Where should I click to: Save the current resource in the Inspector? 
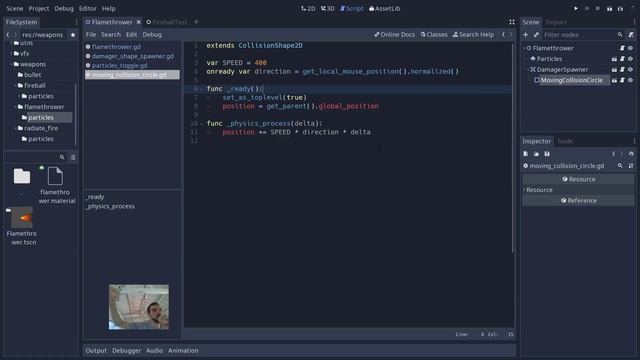pos(547,154)
